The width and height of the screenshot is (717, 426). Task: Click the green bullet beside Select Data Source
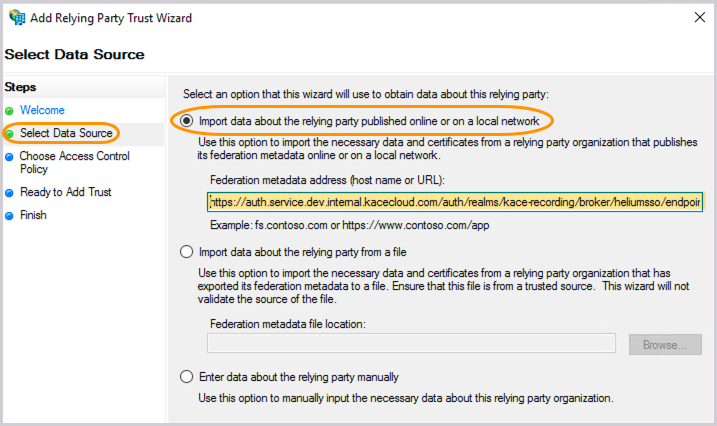pos(10,133)
